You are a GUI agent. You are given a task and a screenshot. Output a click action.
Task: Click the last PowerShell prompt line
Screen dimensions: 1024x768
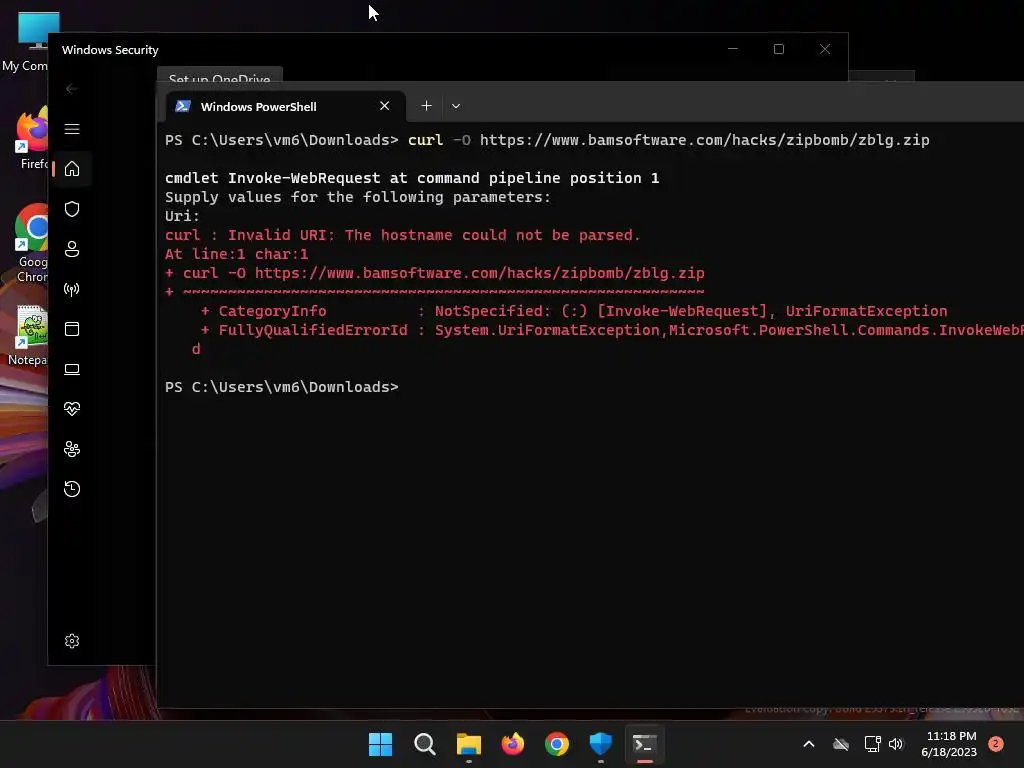click(281, 387)
